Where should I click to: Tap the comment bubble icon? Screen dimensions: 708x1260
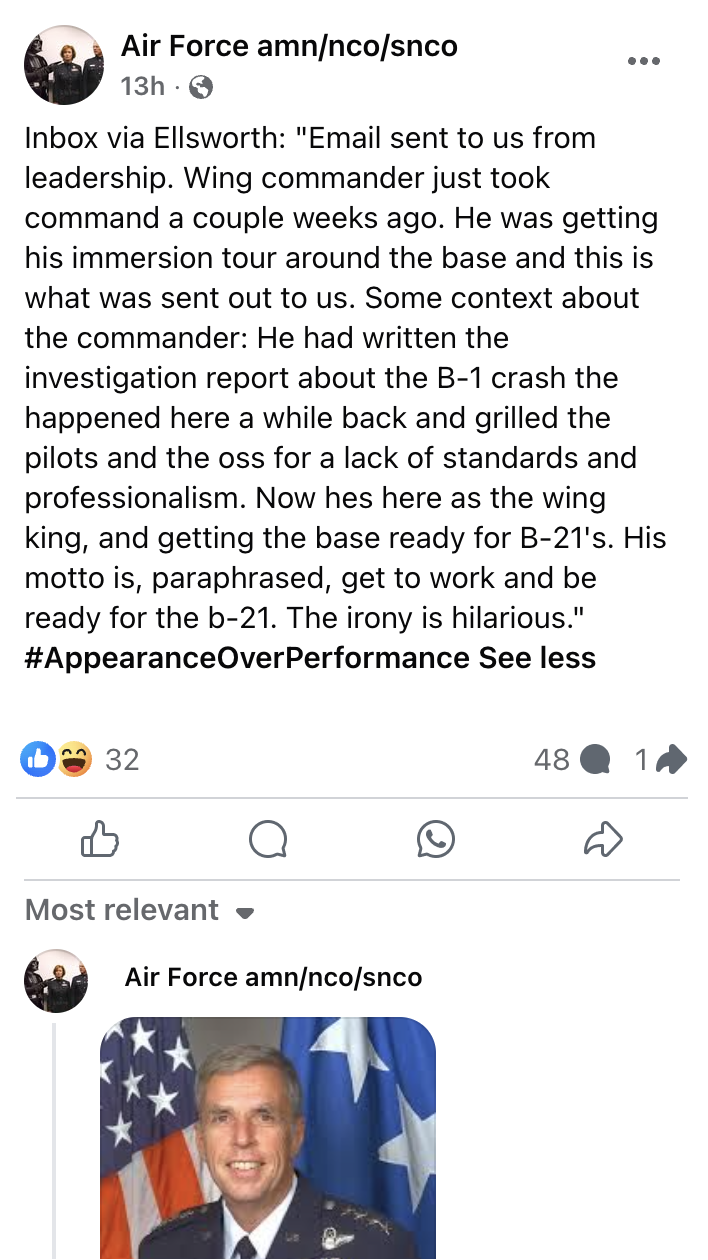click(268, 840)
